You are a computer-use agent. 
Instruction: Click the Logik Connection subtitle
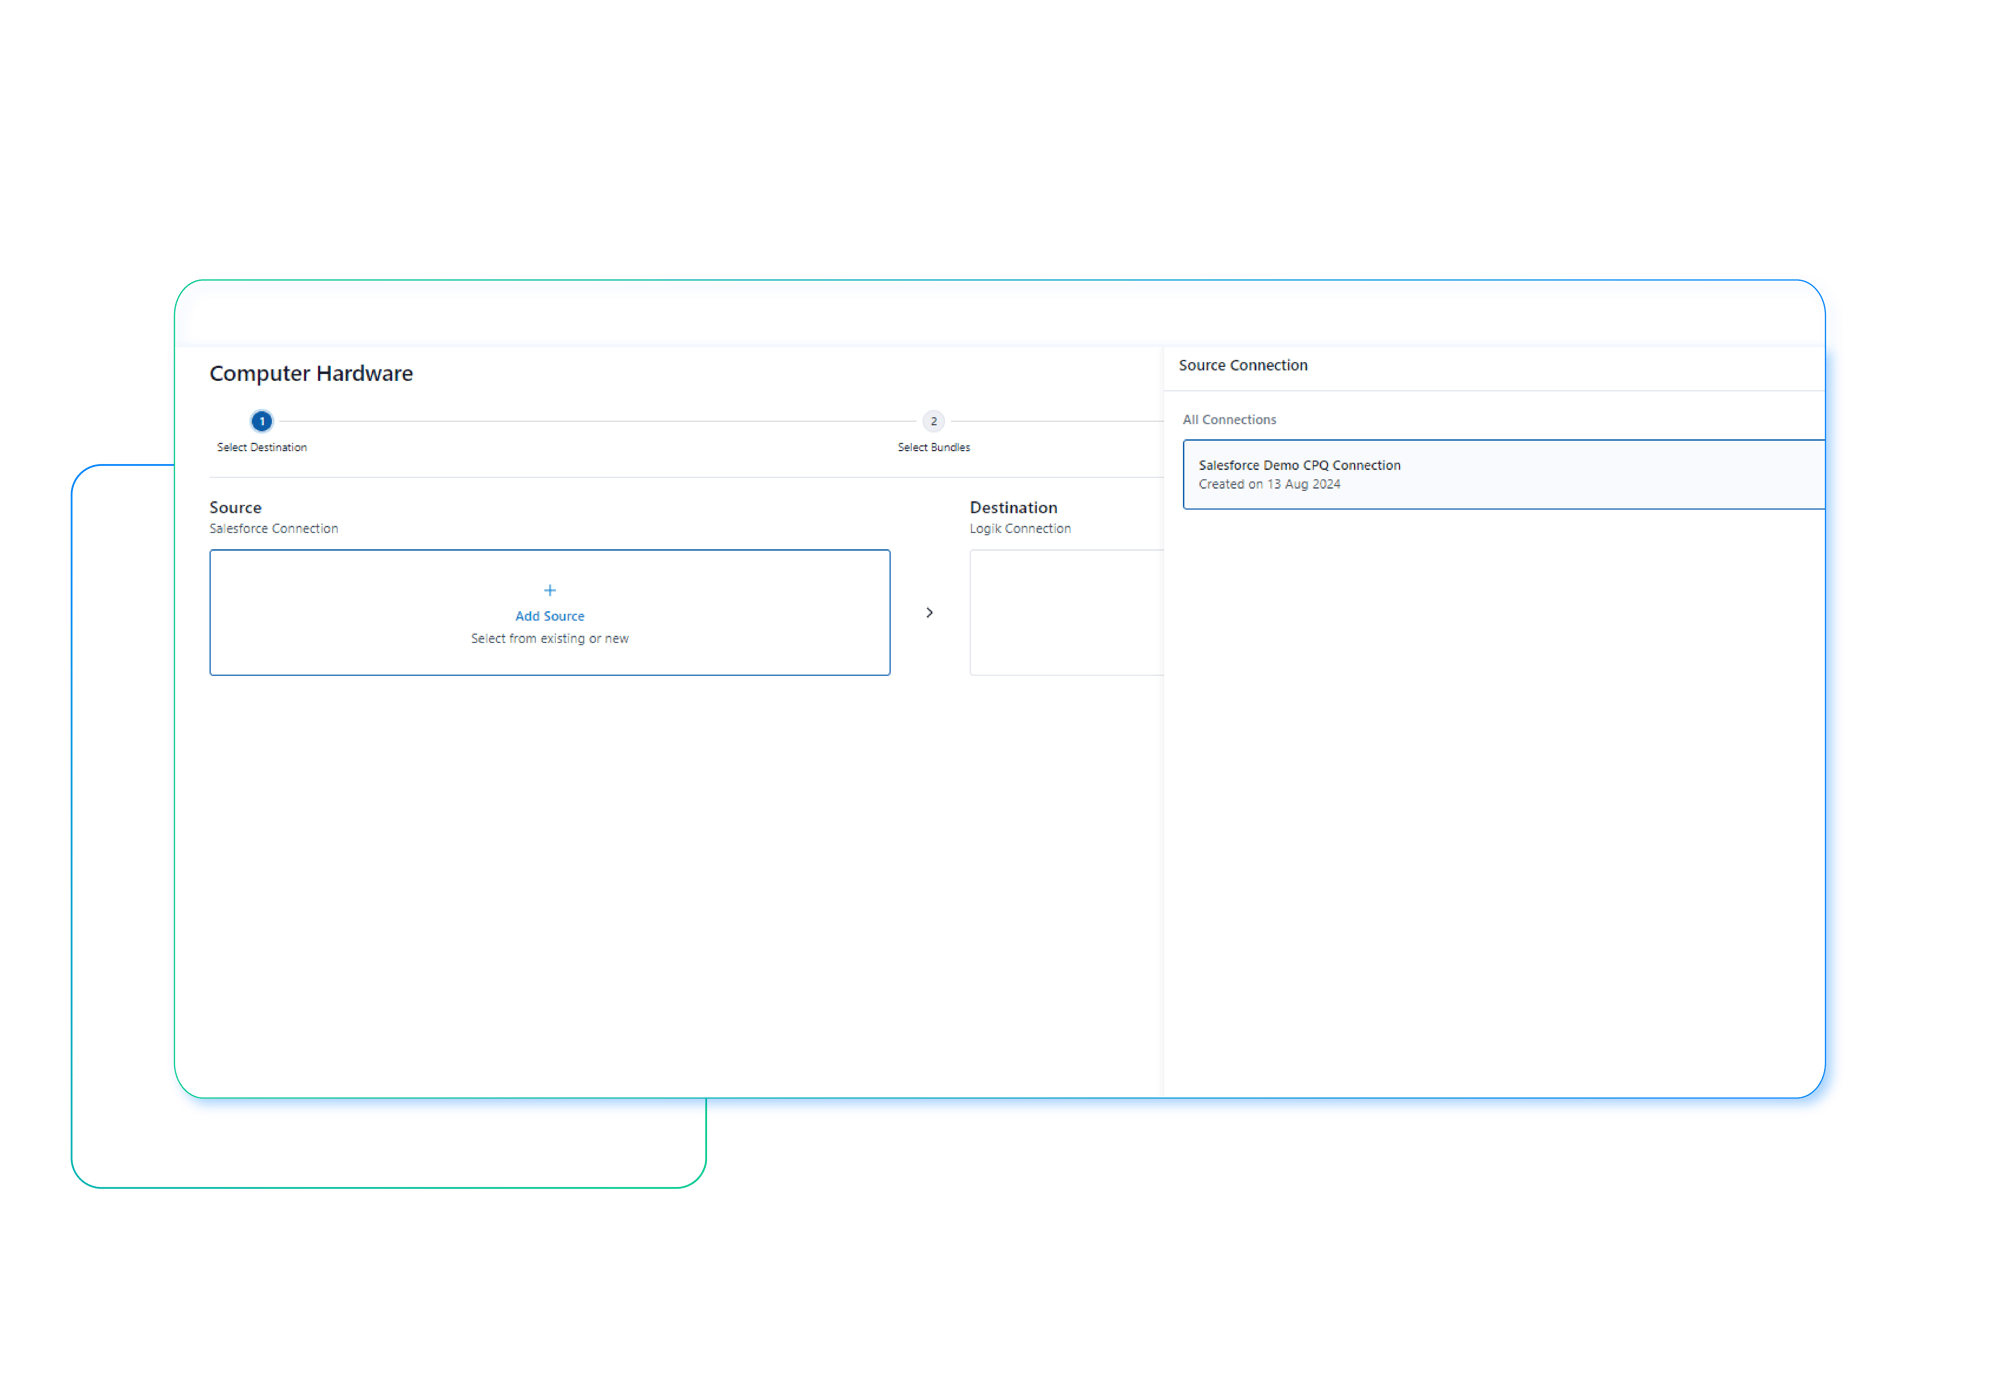(x=1020, y=528)
